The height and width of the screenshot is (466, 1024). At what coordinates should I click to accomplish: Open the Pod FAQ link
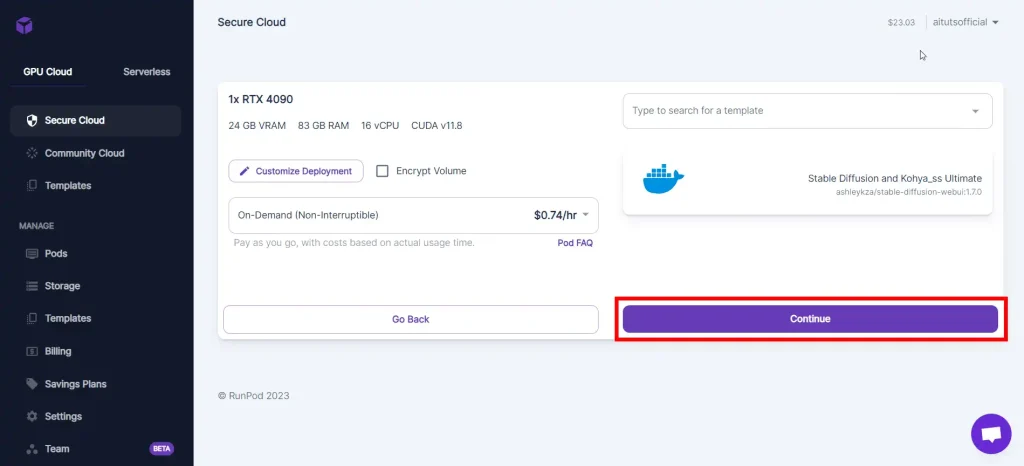pyautogui.click(x=575, y=243)
